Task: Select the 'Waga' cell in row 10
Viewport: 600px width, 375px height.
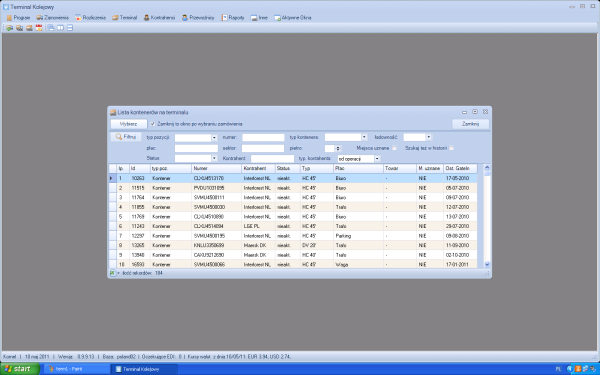Action: 358,264
